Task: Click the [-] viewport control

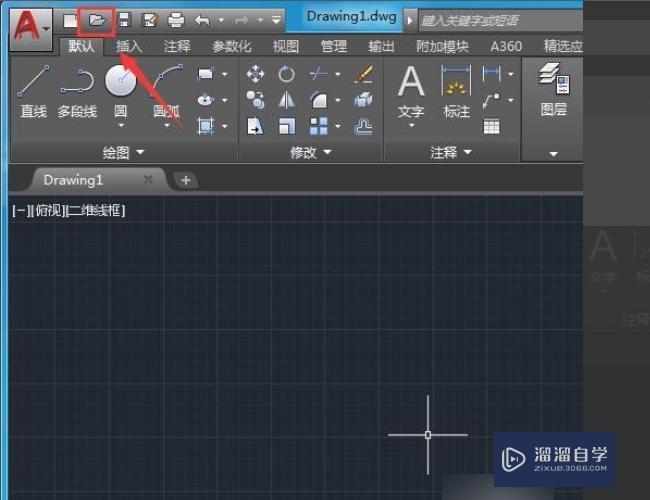Action: pyautogui.click(x=20, y=211)
